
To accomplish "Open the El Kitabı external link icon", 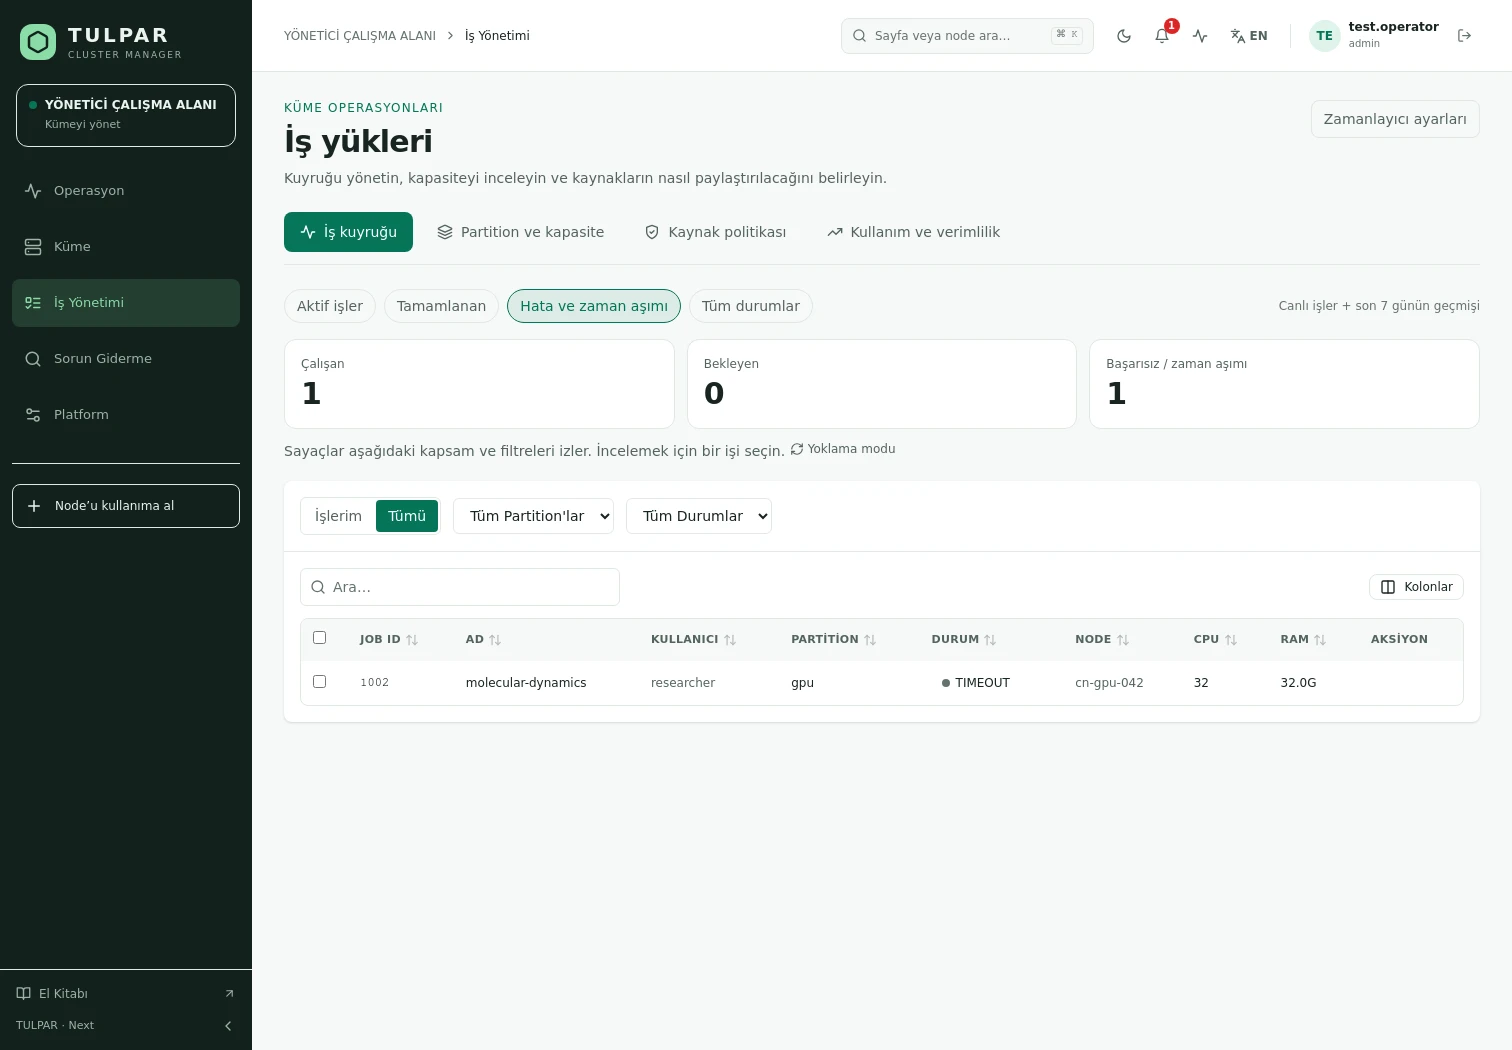I will [x=229, y=994].
